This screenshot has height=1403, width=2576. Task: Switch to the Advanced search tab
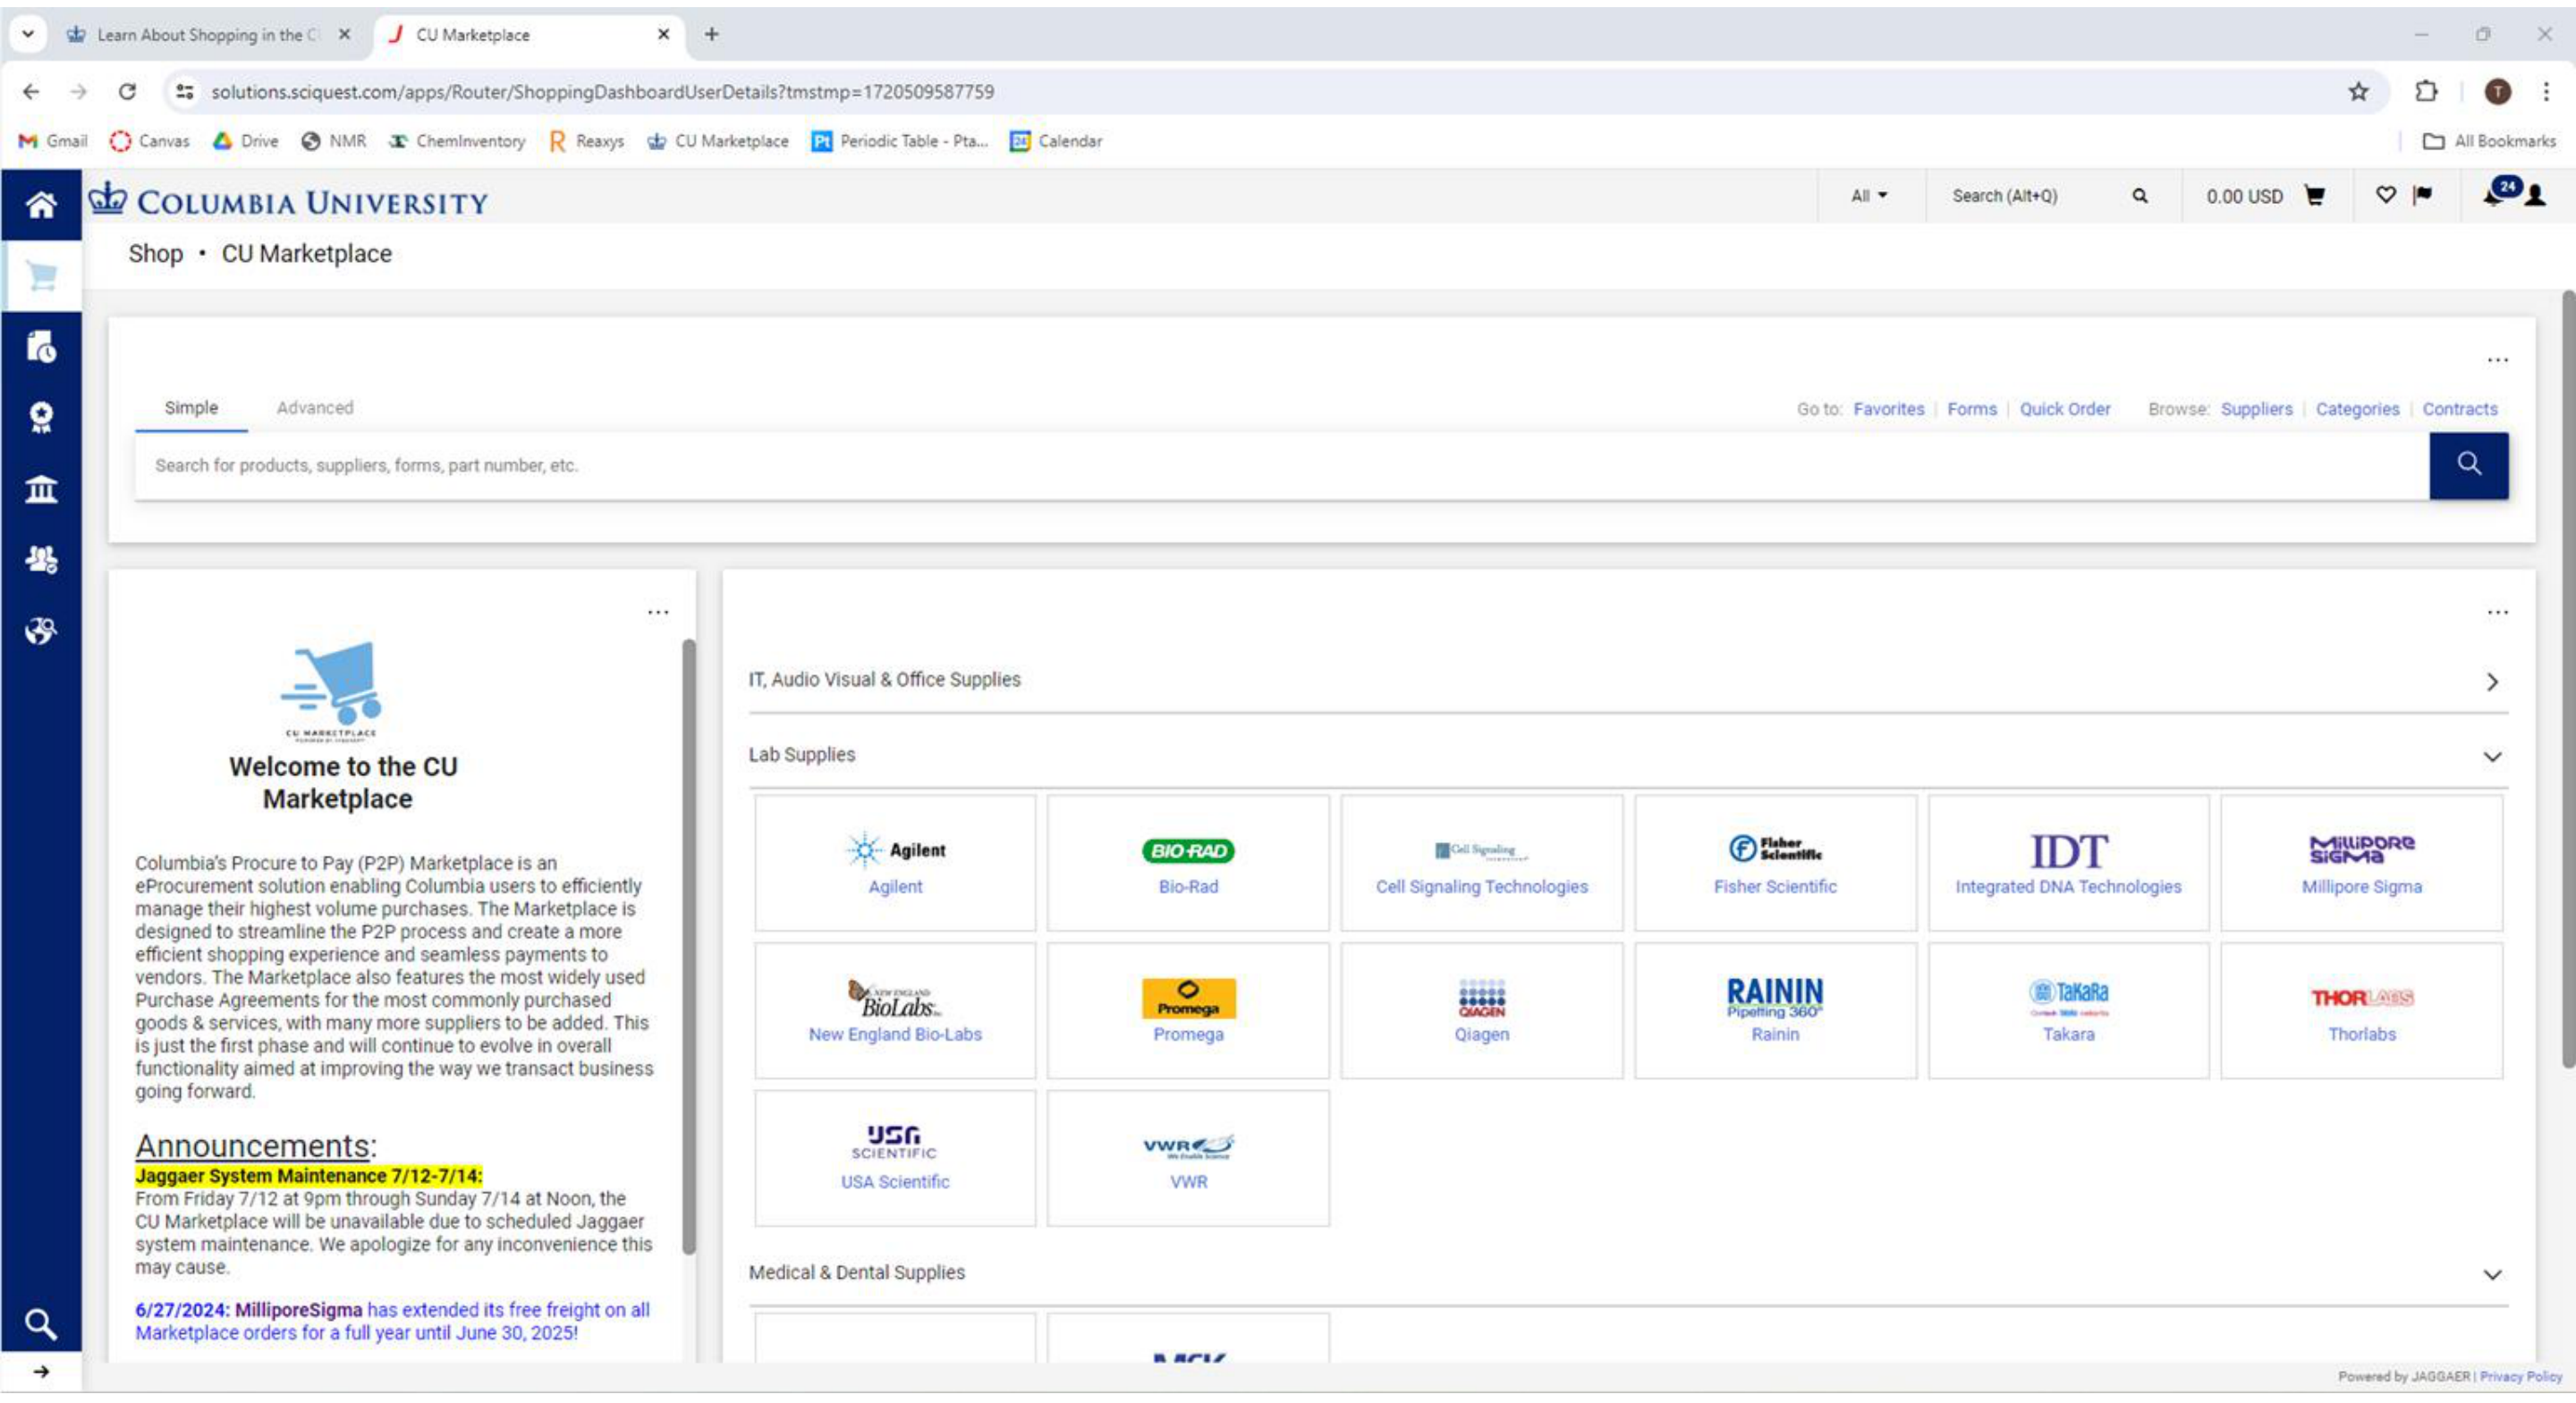[315, 408]
